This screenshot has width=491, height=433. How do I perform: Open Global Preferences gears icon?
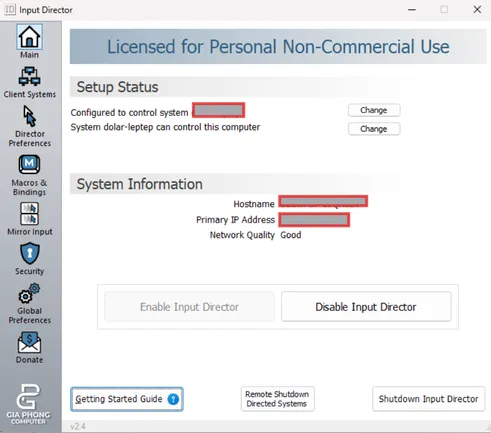tap(29, 293)
